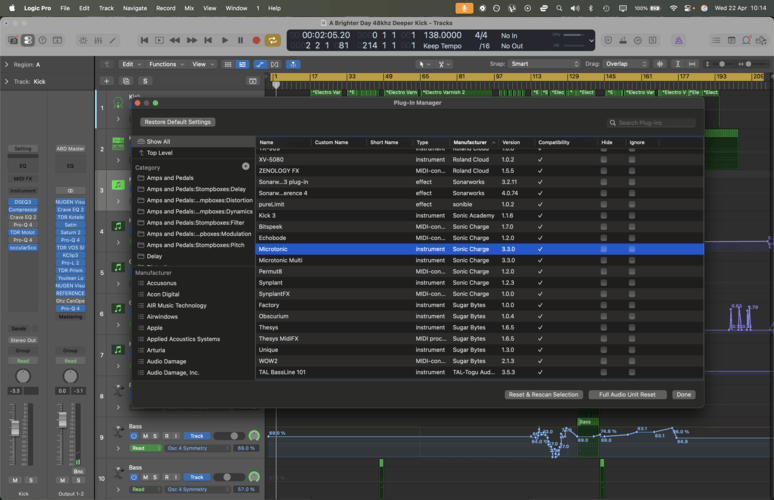Viewport: 774px width, 500px height.
Task: Click Done to close Plug-In Manager
Action: (x=684, y=394)
